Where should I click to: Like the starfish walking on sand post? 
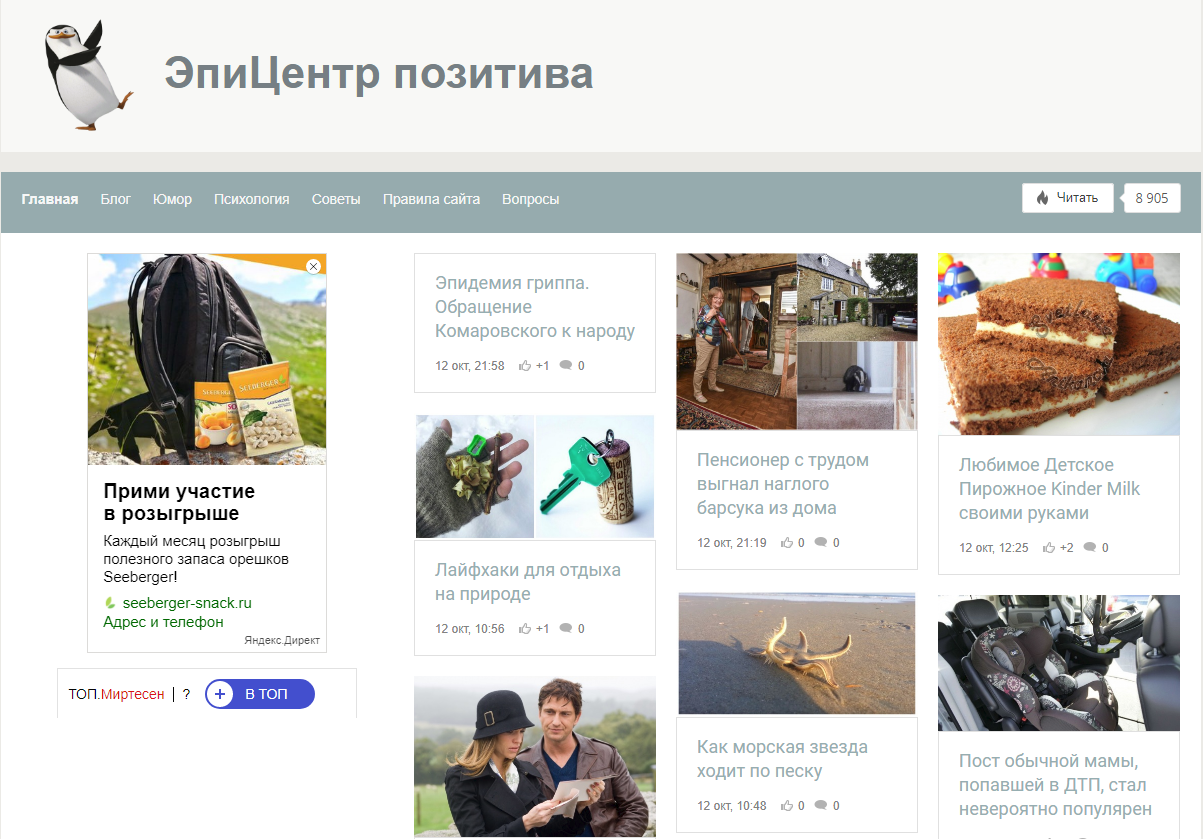(x=787, y=806)
